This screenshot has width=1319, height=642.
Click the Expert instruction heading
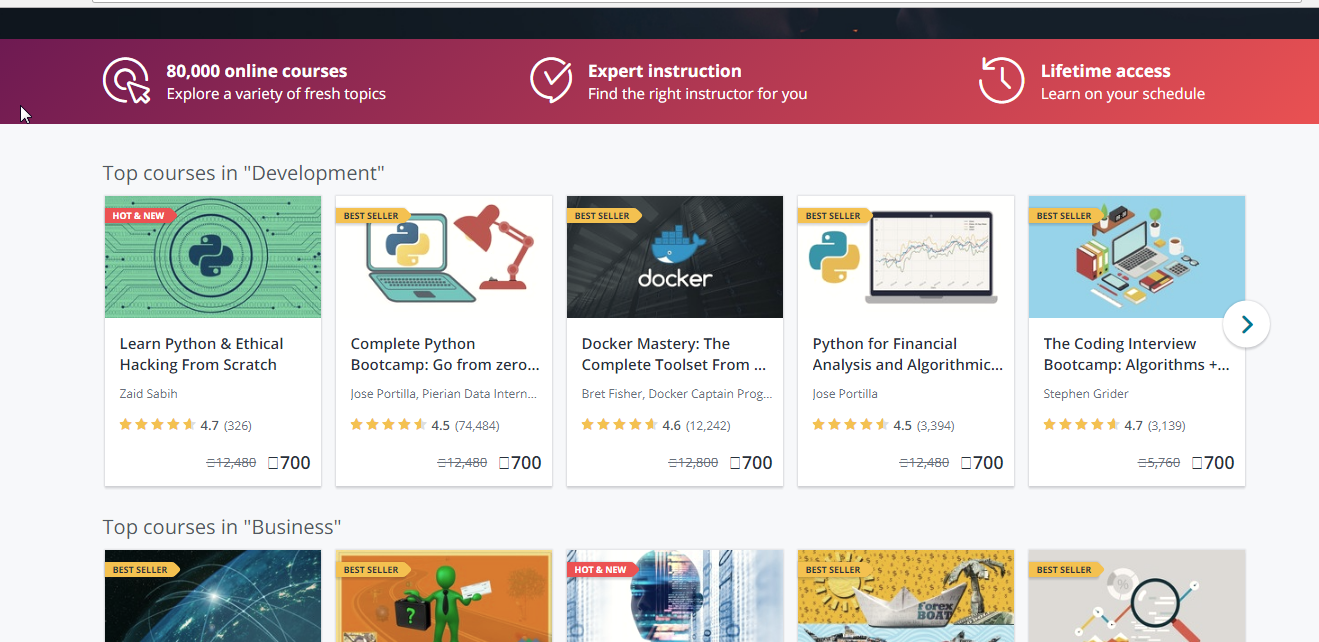pos(665,71)
